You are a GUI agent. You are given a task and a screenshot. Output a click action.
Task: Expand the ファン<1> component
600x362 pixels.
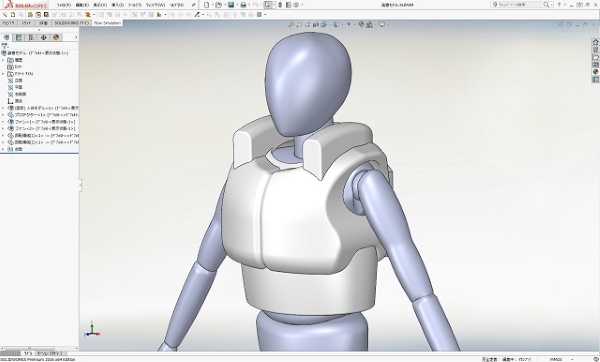pyautogui.click(x=3, y=122)
